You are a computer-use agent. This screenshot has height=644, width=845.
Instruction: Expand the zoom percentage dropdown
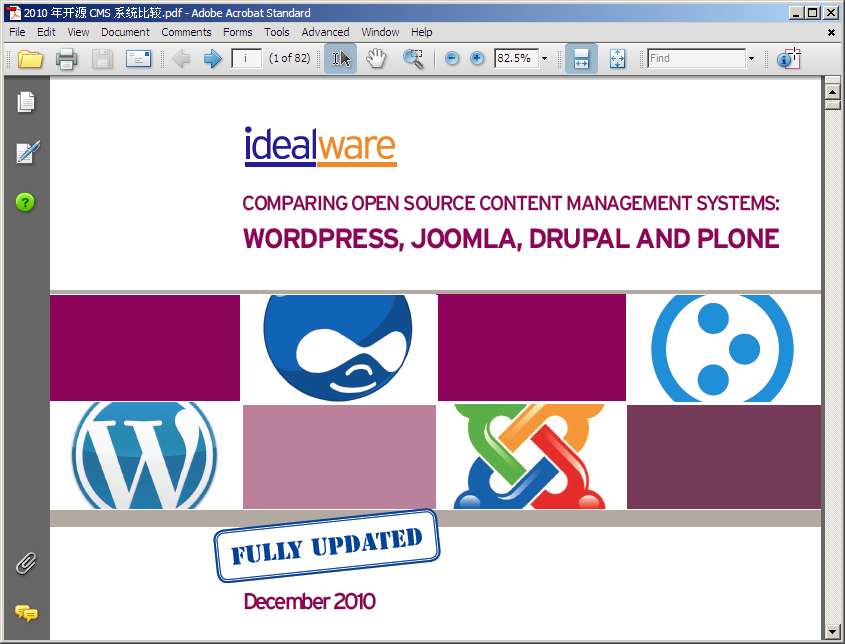click(545, 59)
